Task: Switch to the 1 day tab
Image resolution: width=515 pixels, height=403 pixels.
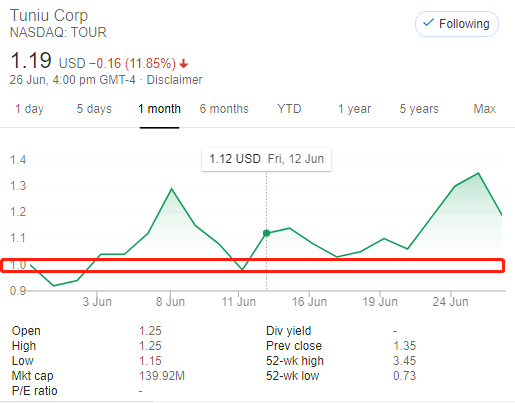Action: coord(29,109)
